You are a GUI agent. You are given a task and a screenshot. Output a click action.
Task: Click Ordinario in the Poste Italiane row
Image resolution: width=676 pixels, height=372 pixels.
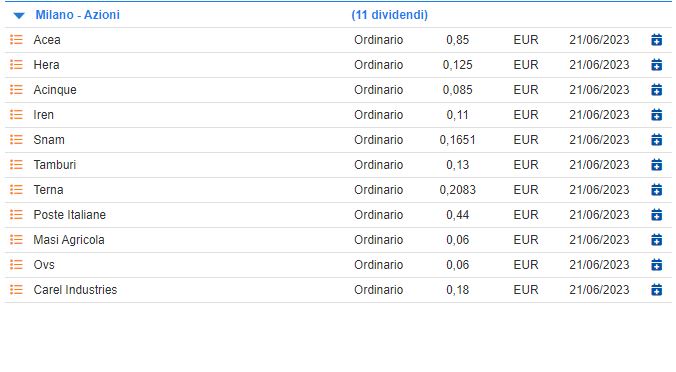[379, 215]
